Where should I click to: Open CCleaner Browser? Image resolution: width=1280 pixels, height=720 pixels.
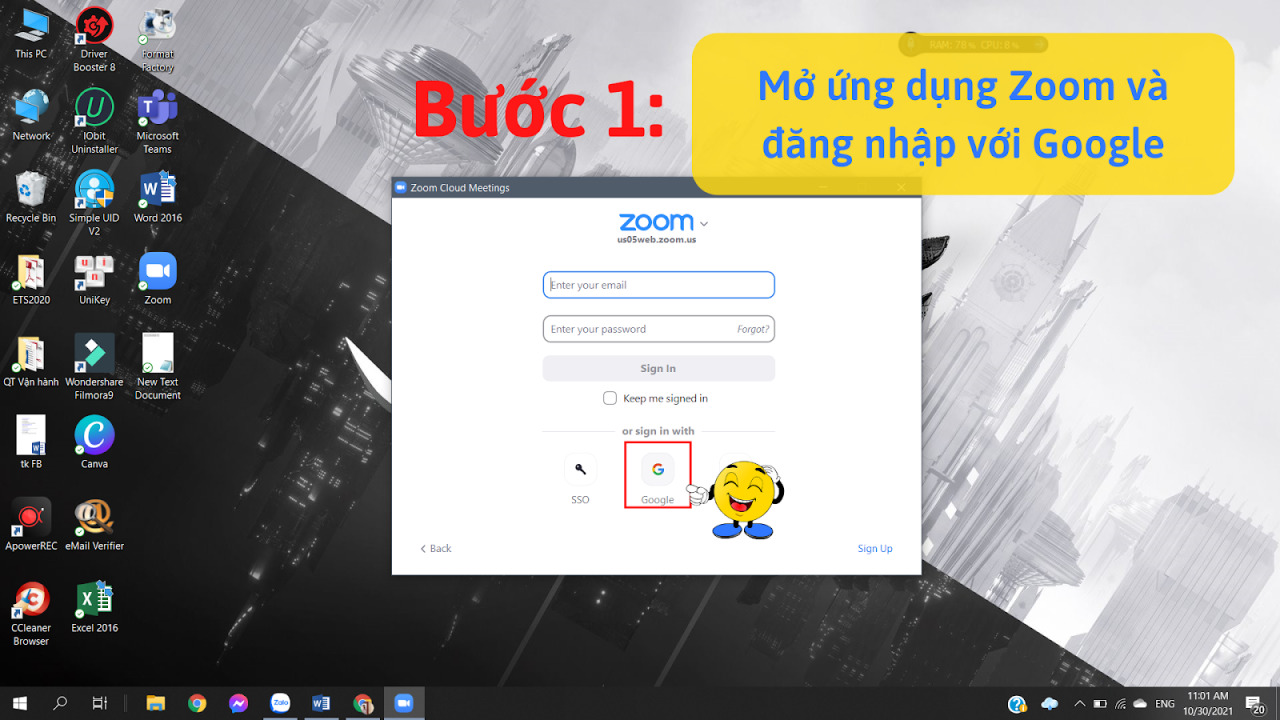click(x=30, y=598)
